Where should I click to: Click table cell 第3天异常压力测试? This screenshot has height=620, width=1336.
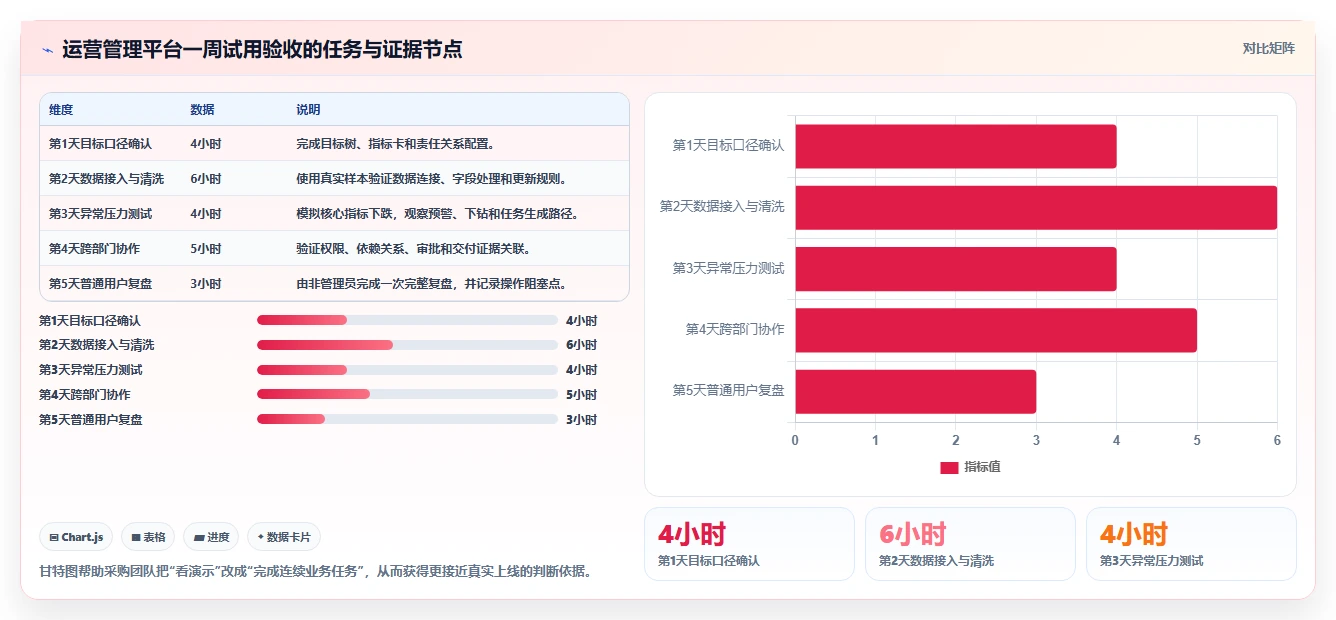(100, 214)
